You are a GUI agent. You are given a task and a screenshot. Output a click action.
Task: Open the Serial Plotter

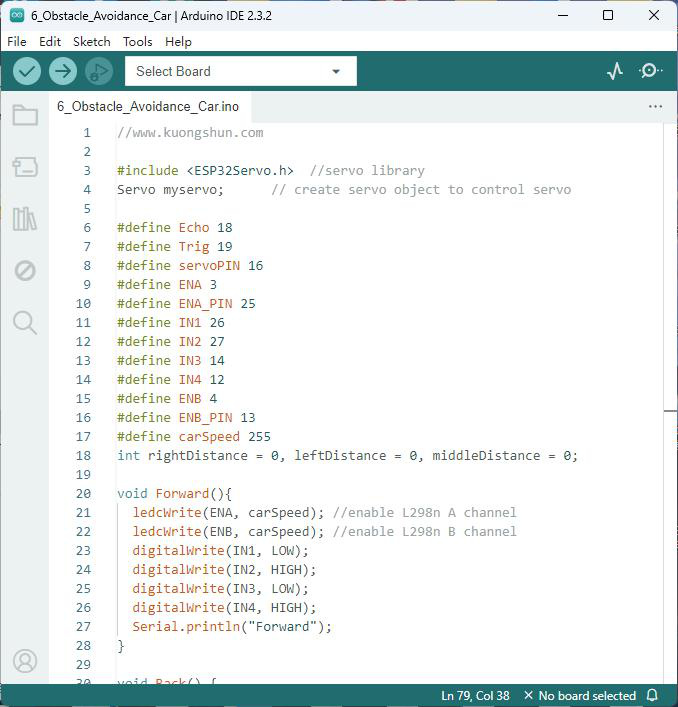(614, 71)
